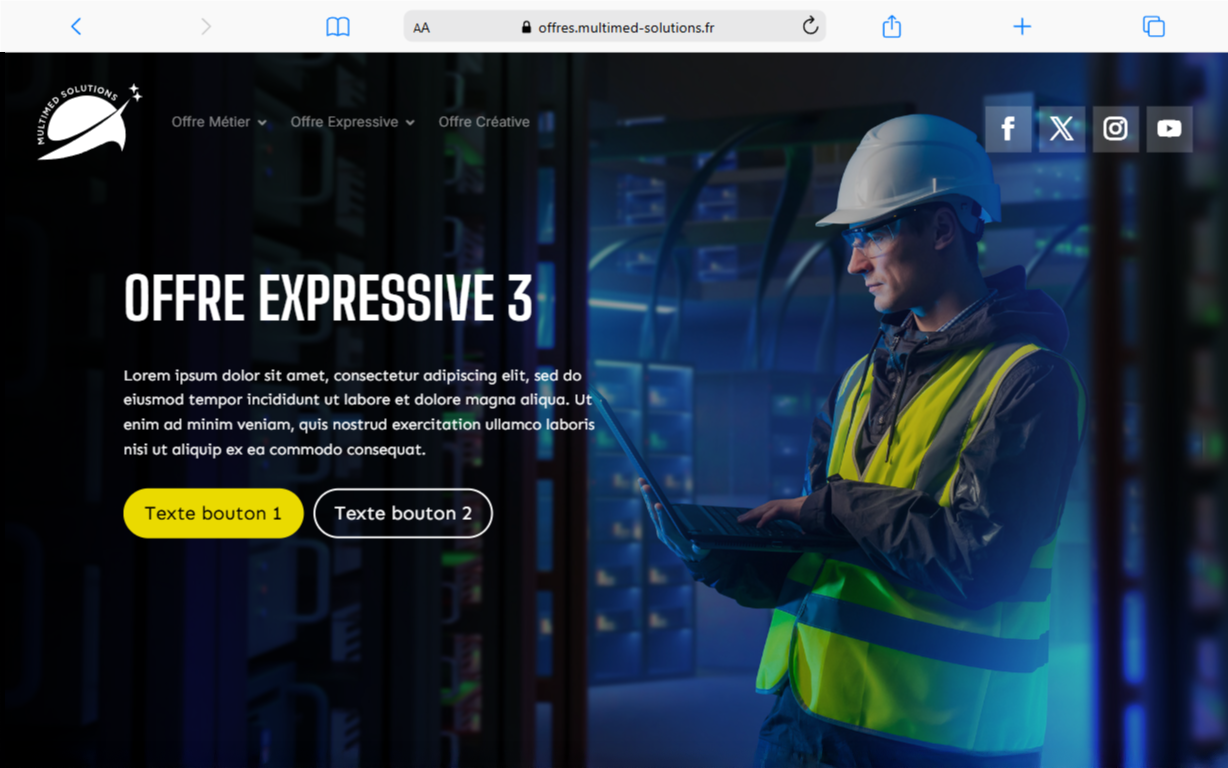Add a new tab with plus icon
Viewport: 1228px width, 768px height.
[x=1022, y=27]
